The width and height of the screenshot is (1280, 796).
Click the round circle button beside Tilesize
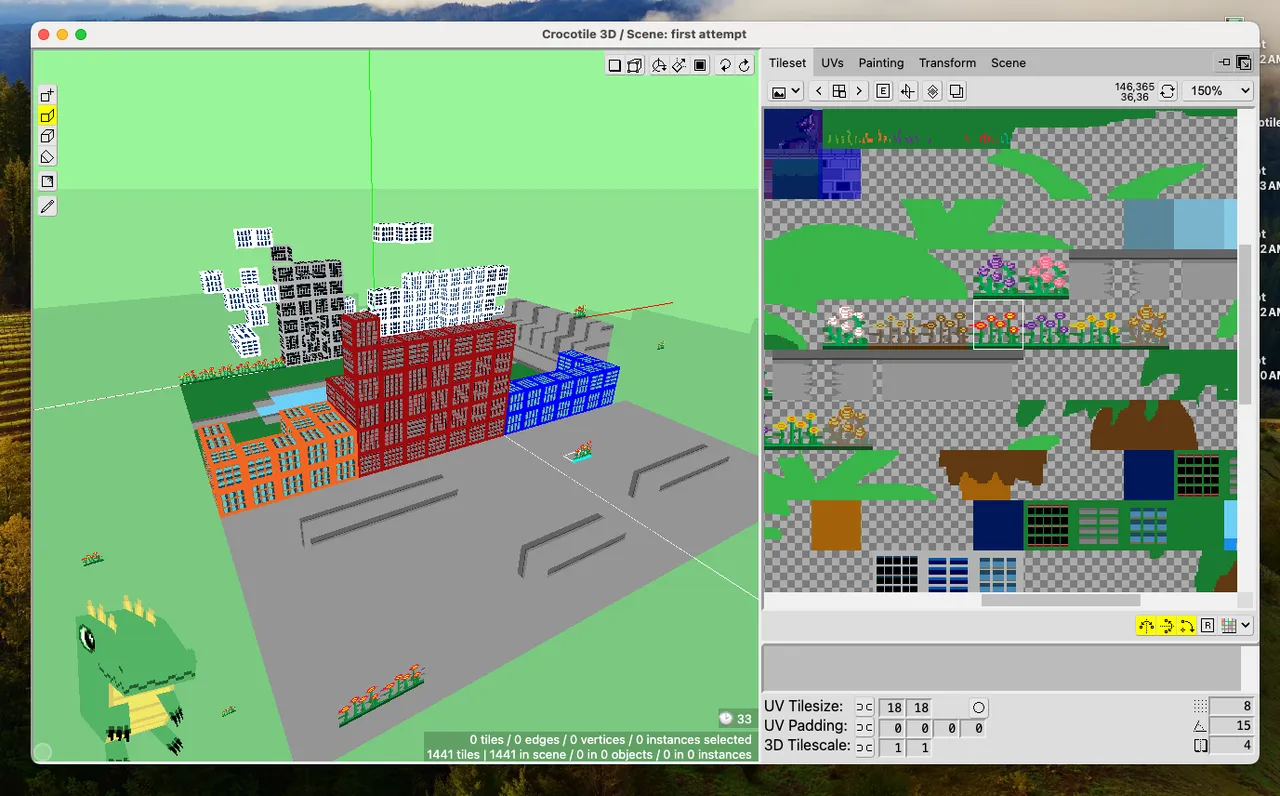[x=979, y=708]
